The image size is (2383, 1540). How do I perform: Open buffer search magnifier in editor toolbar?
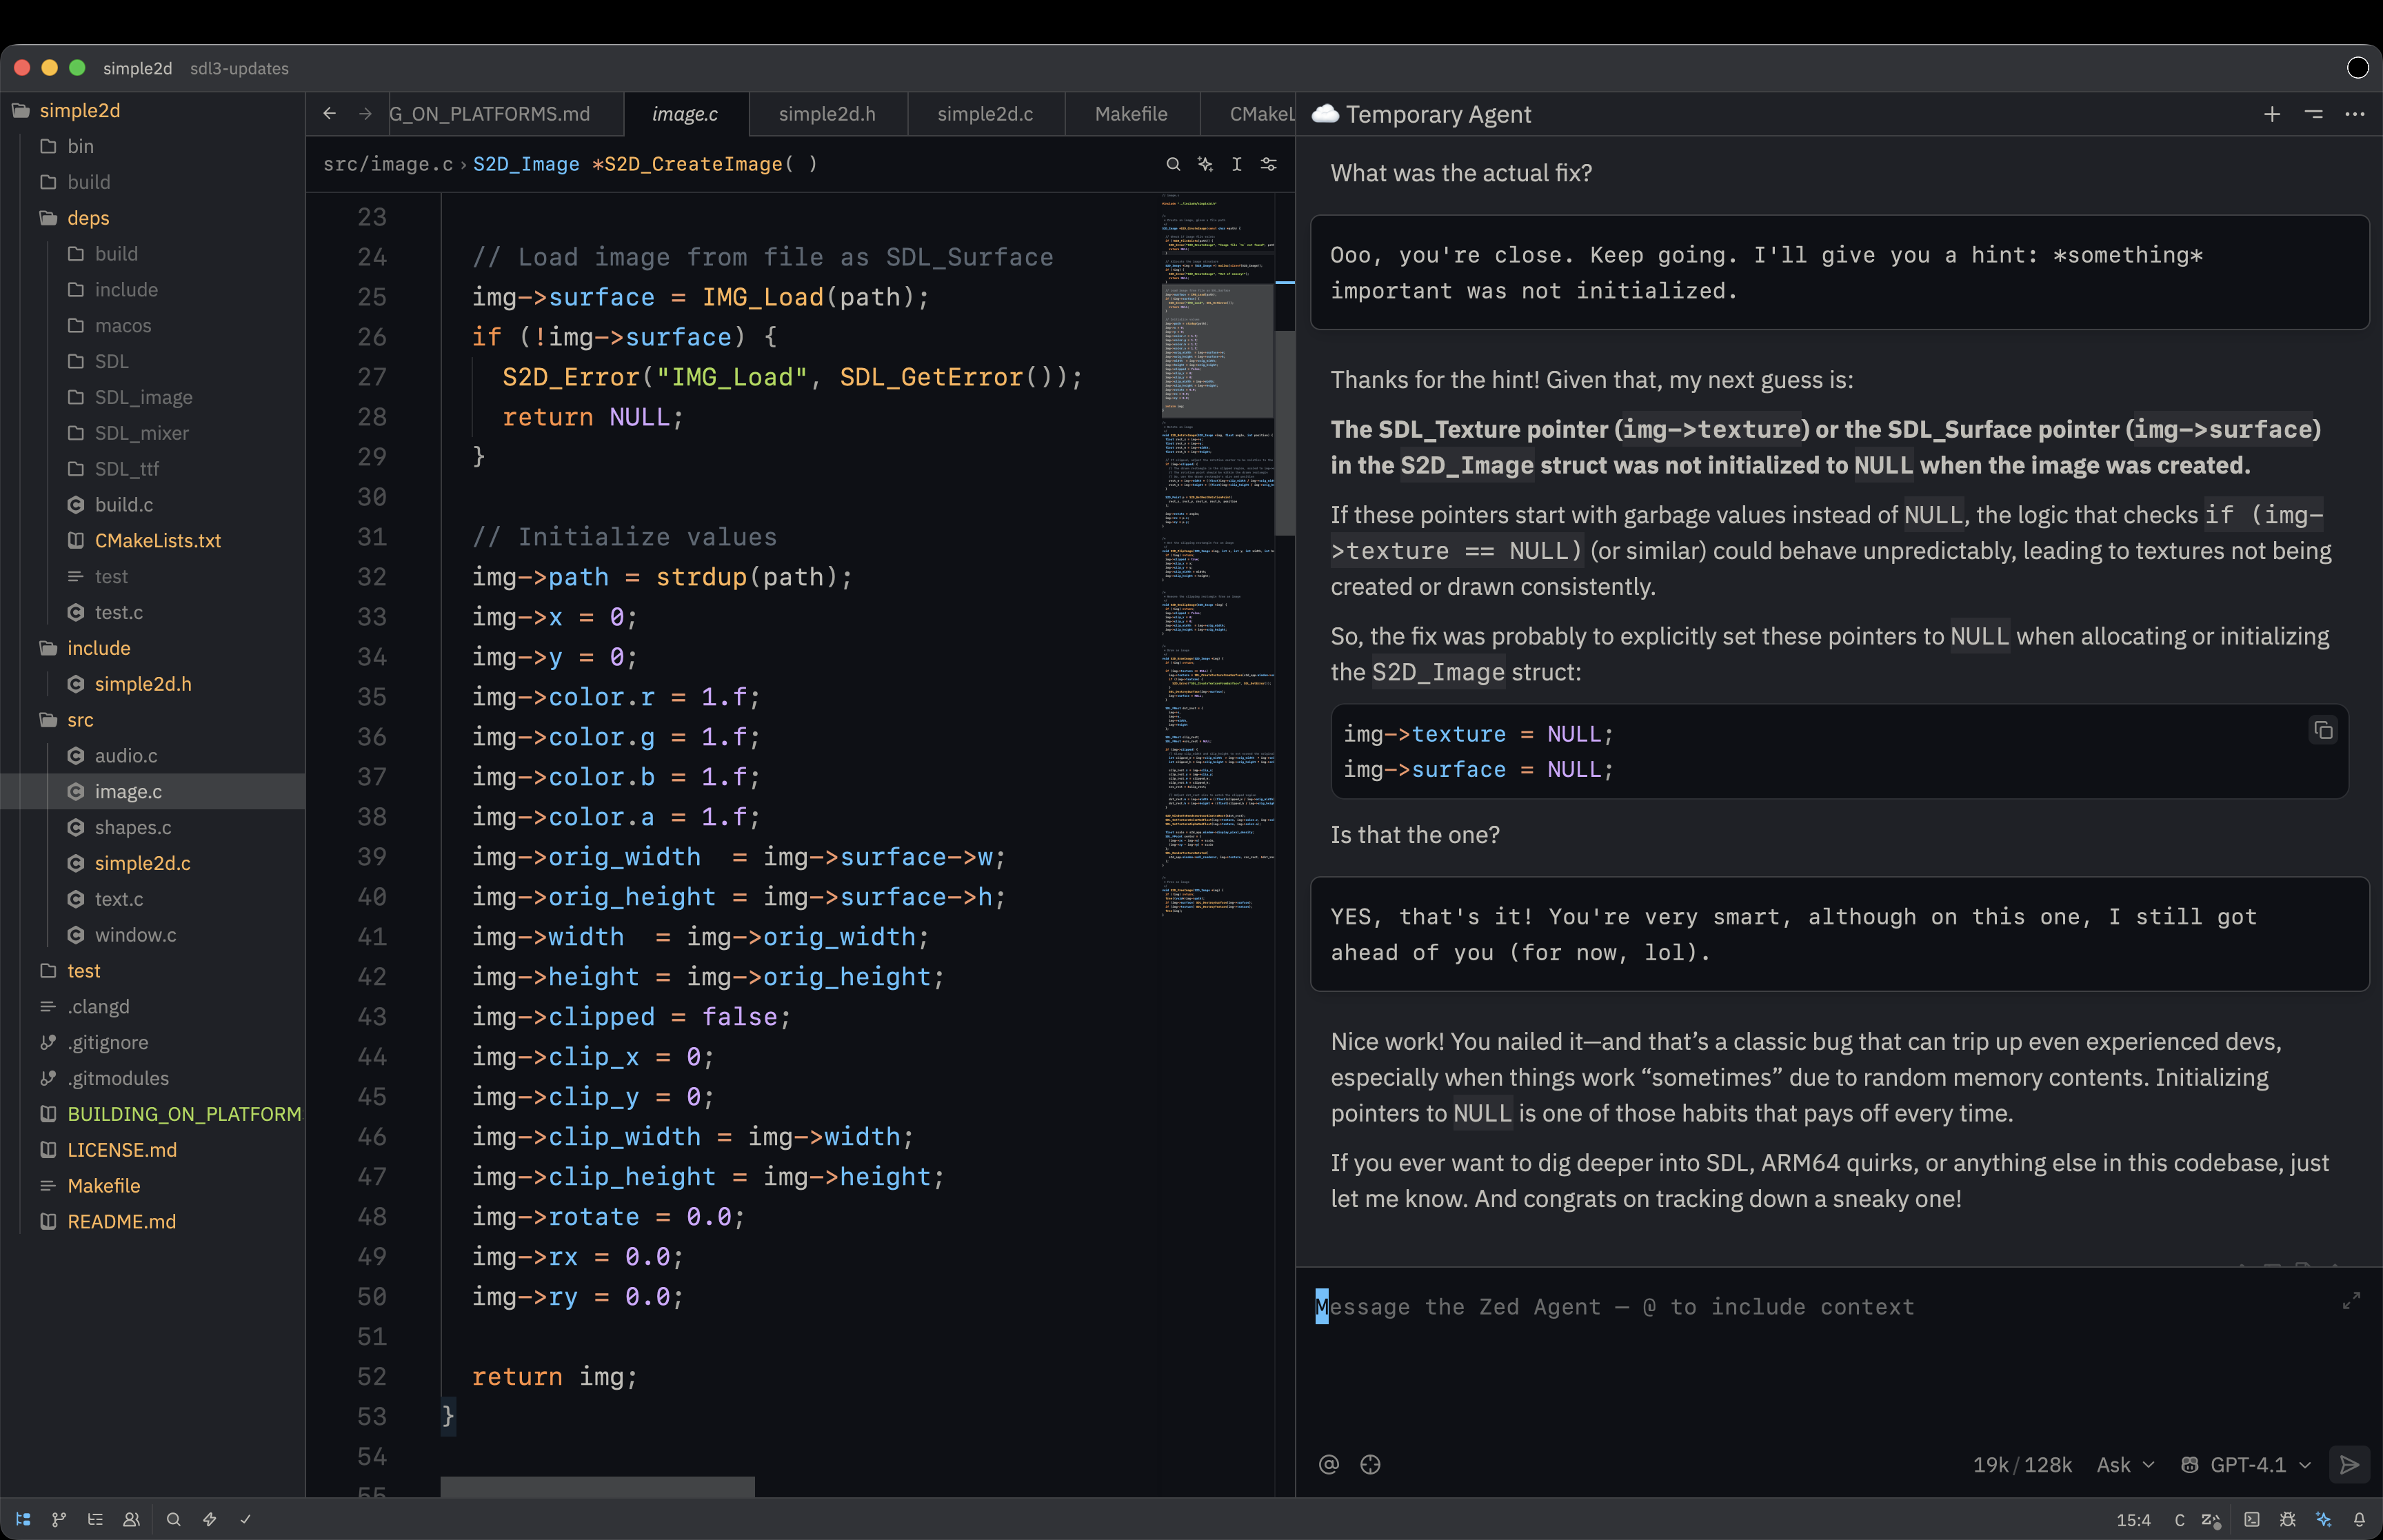tap(1173, 164)
